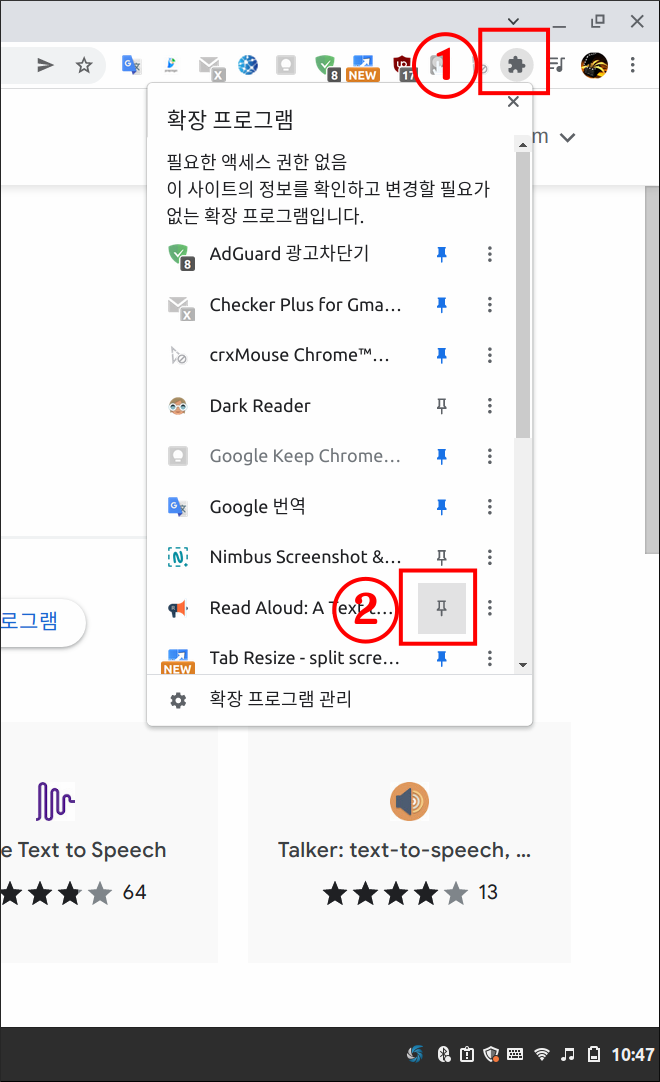This screenshot has width=660, height=1082.
Task: Unpin Google Keep Chrome extension
Action: coord(442,456)
